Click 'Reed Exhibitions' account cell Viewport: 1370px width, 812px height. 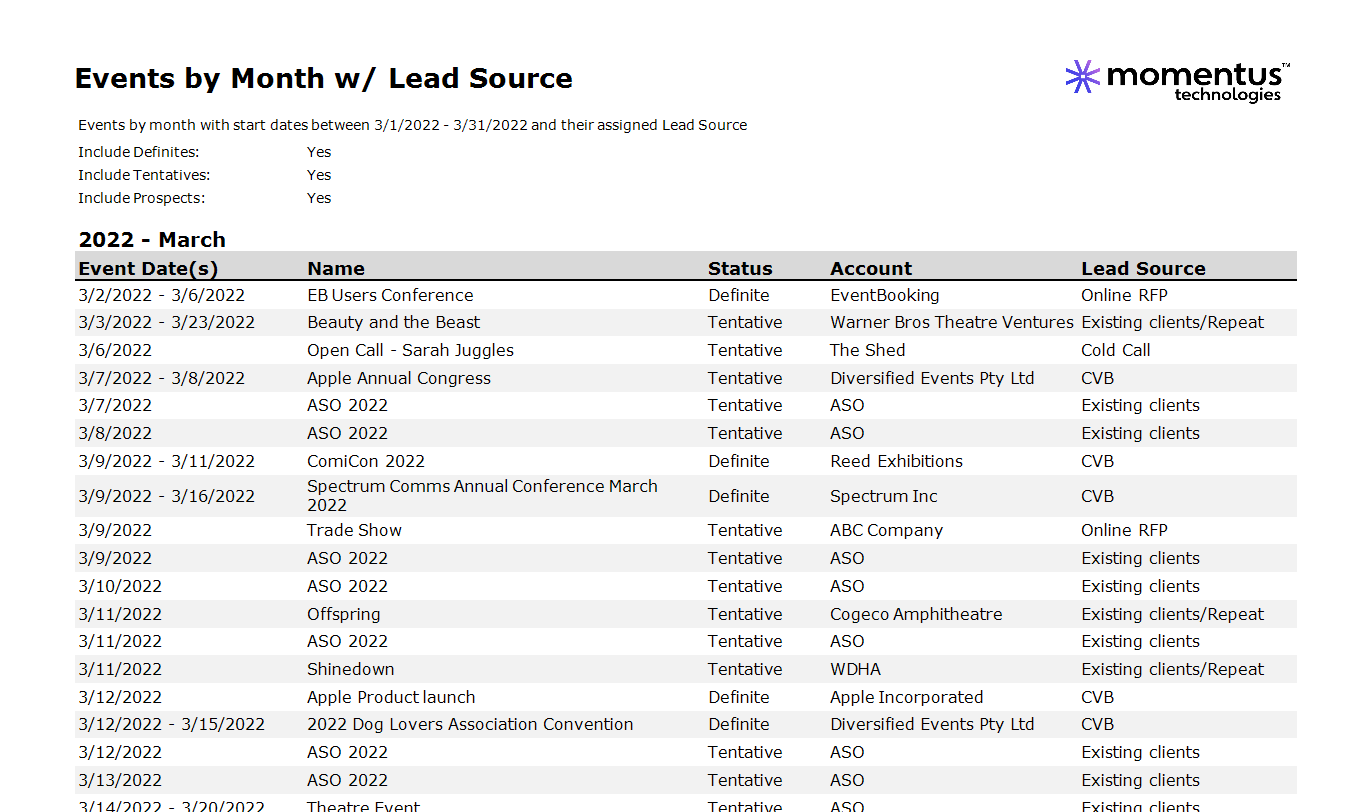pos(897,461)
